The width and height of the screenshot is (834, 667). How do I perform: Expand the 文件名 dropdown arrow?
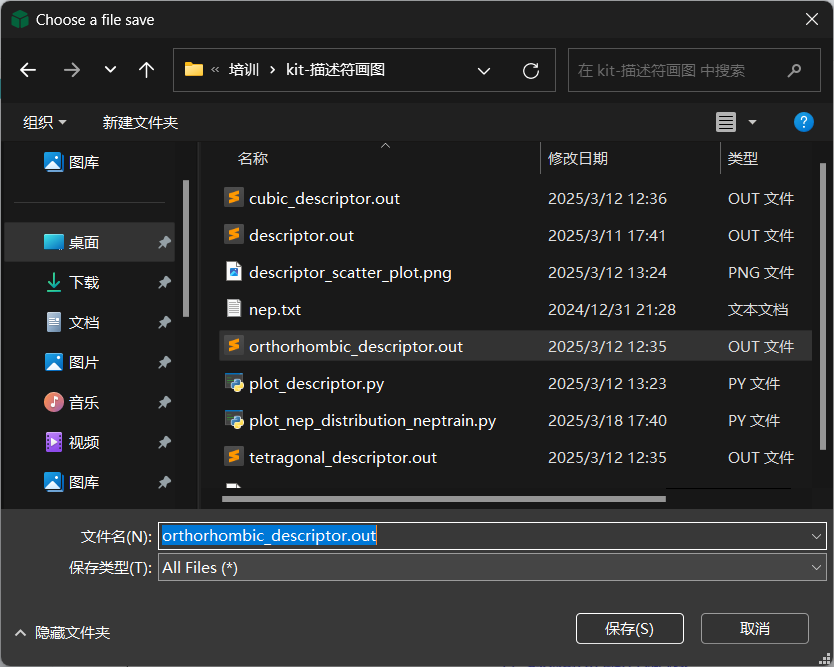pyautogui.click(x=816, y=536)
